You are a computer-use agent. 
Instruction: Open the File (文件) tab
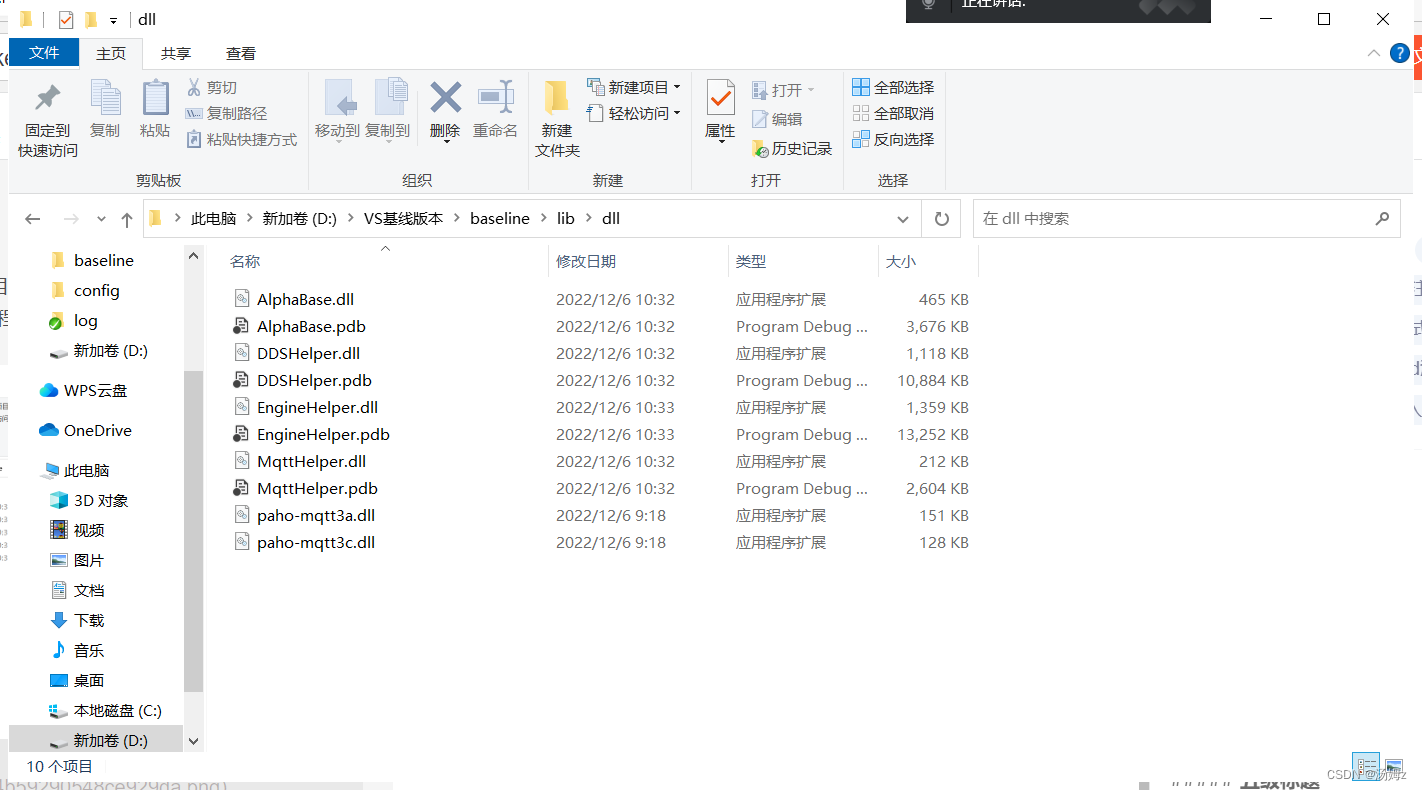point(44,53)
